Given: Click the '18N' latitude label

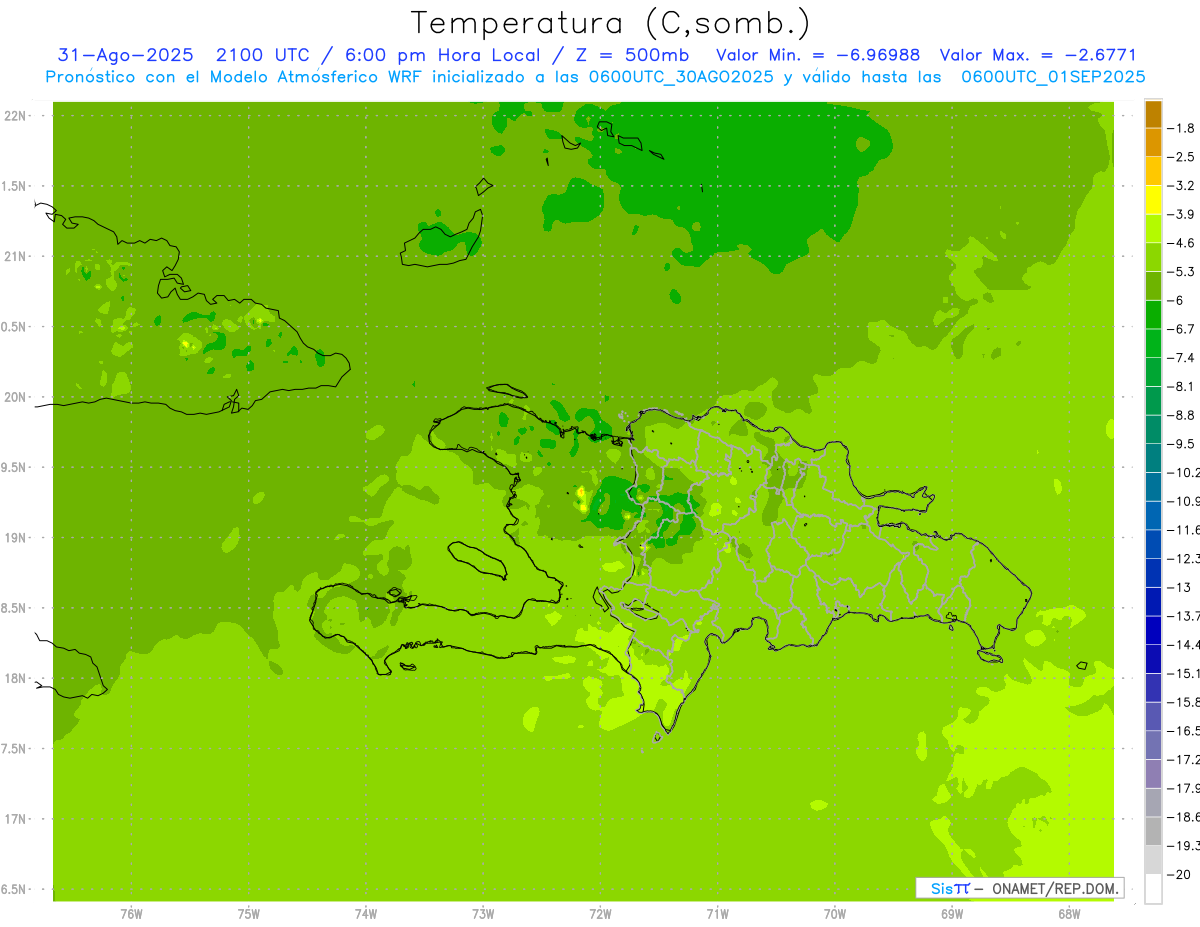Looking at the screenshot, I should click(x=16, y=678).
